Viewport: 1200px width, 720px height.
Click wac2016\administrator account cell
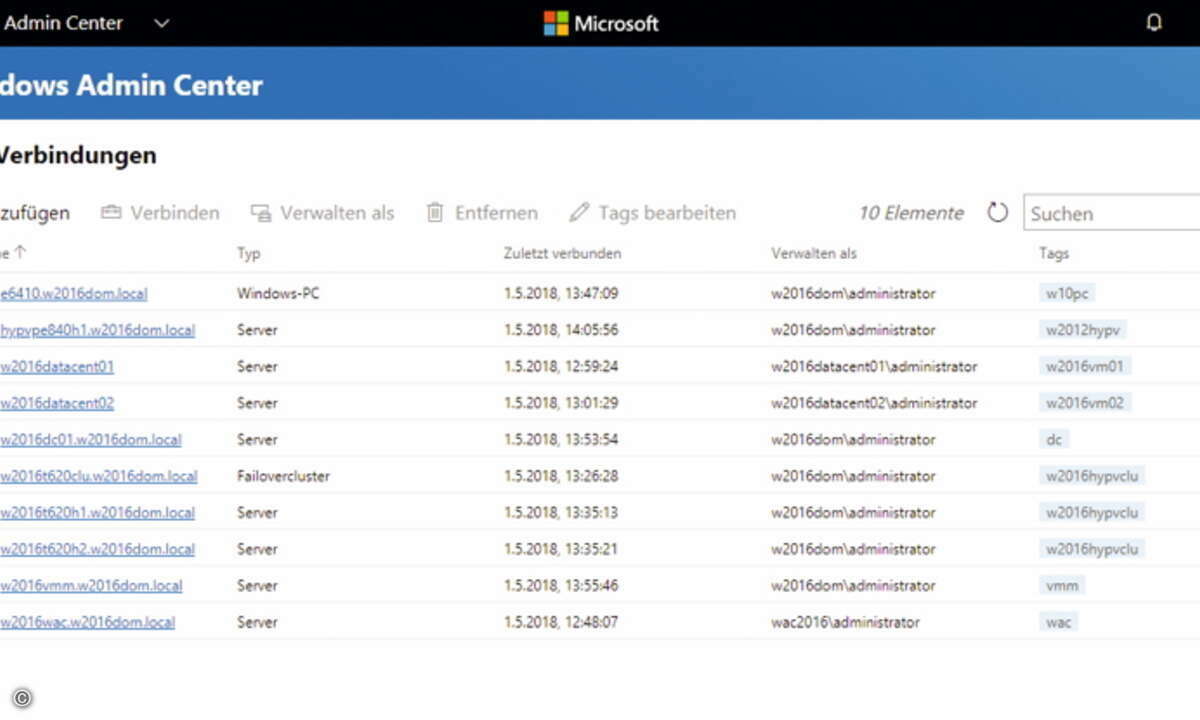(x=845, y=622)
